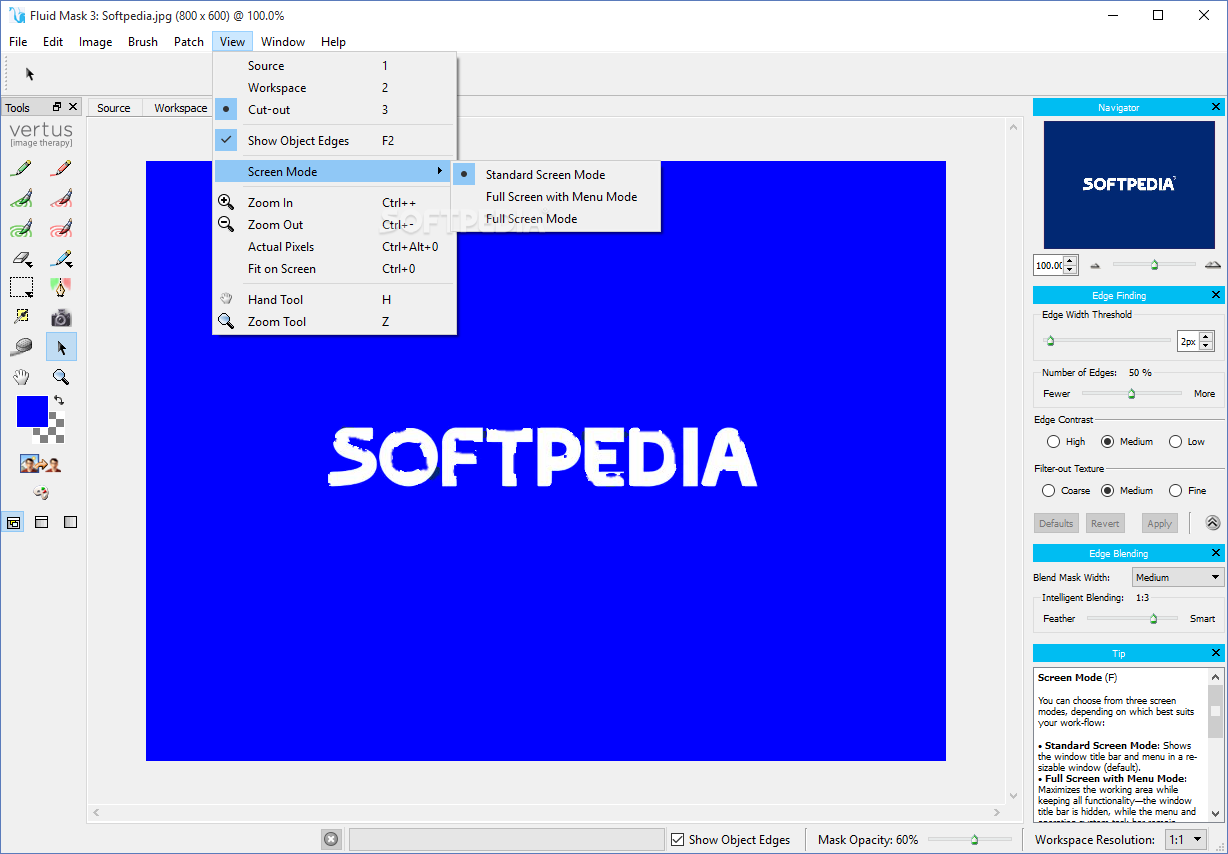Click the full screen mode icon
The width and height of the screenshot is (1228, 854).
click(70, 522)
